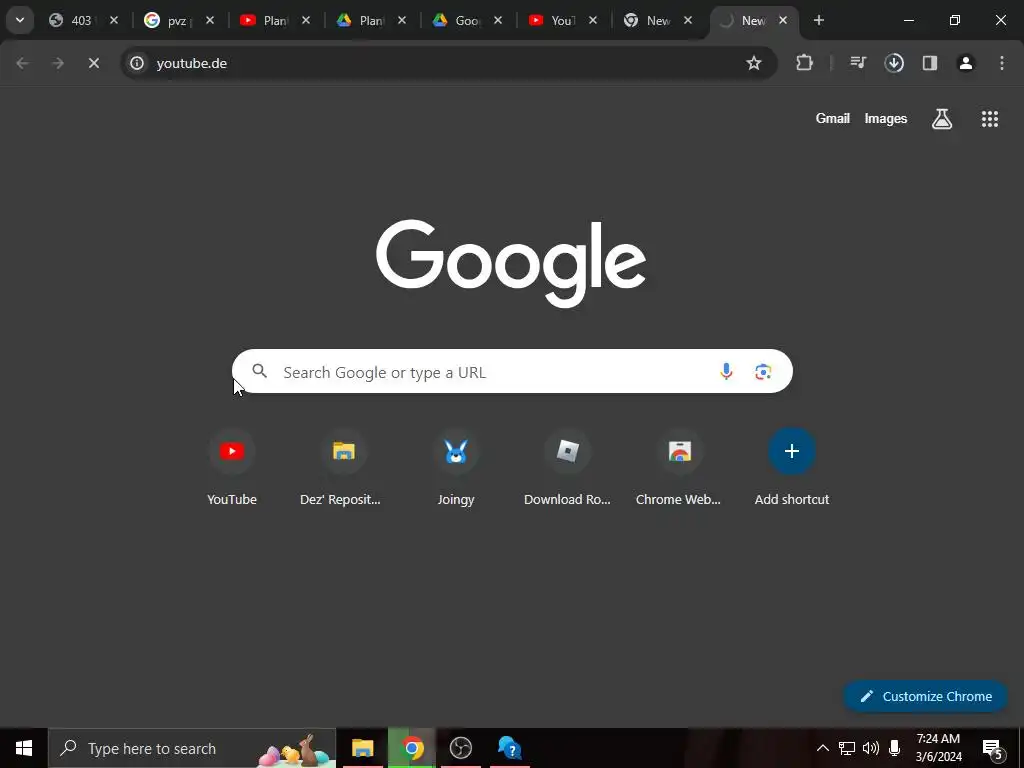Open the Chrome profile menu
This screenshot has width=1024, height=768.
[966, 63]
